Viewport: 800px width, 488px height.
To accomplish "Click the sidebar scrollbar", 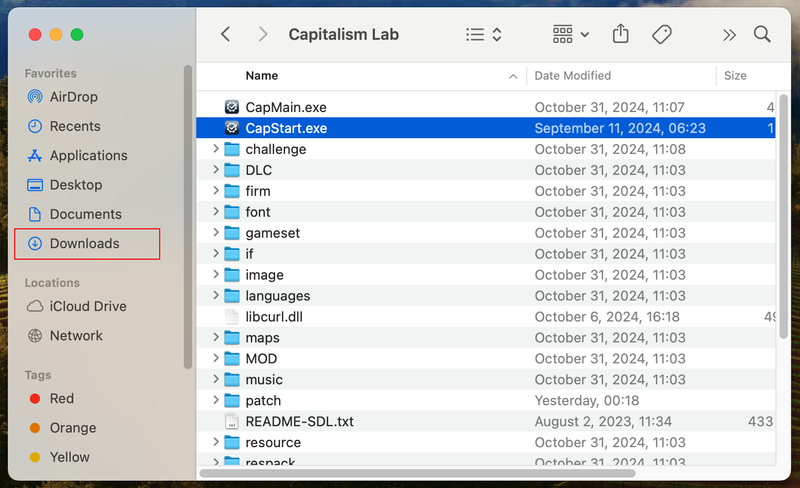I will [x=188, y=216].
